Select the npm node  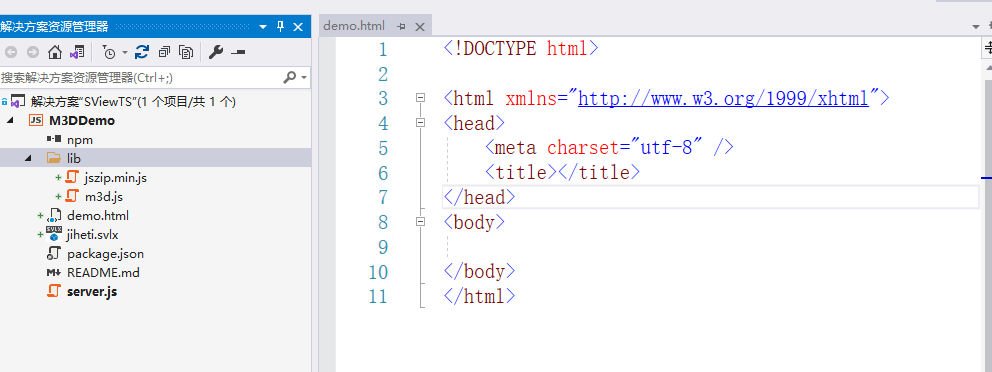[x=80, y=139]
